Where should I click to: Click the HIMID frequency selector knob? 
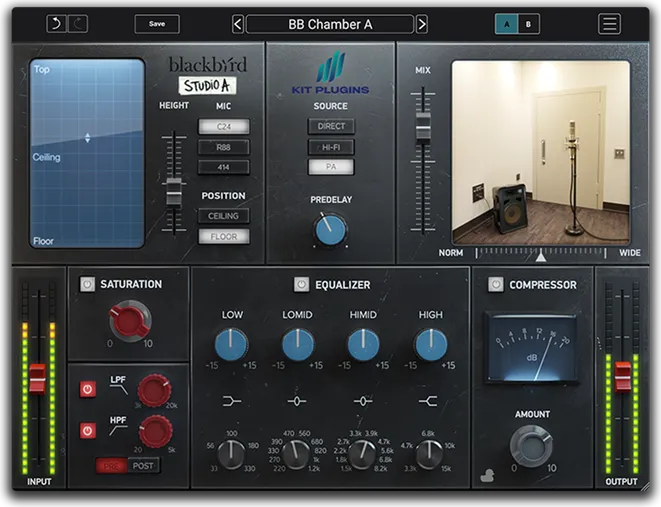(x=362, y=454)
